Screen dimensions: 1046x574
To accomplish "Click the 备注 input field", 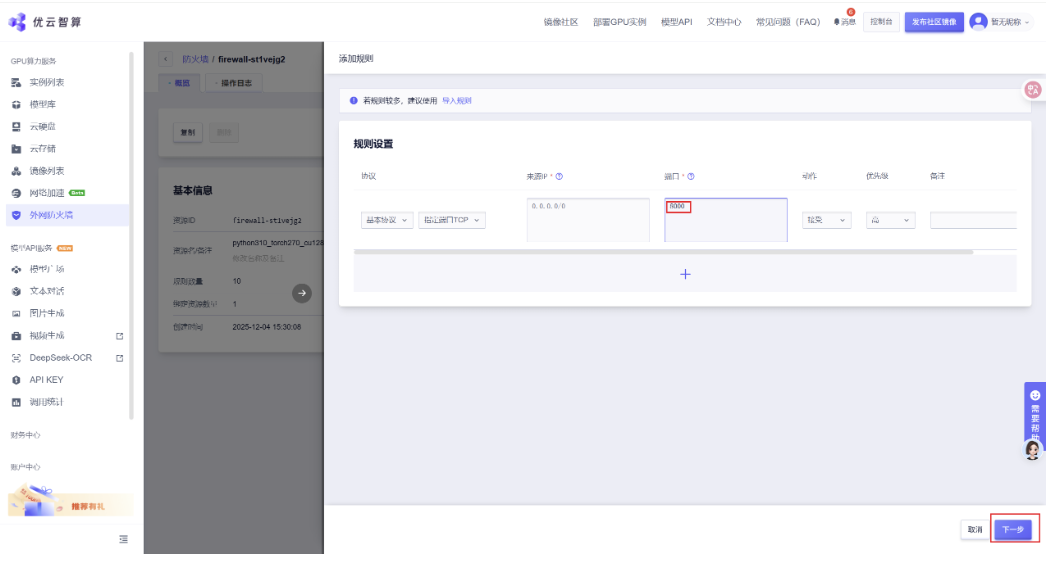I will coord(973,220).
